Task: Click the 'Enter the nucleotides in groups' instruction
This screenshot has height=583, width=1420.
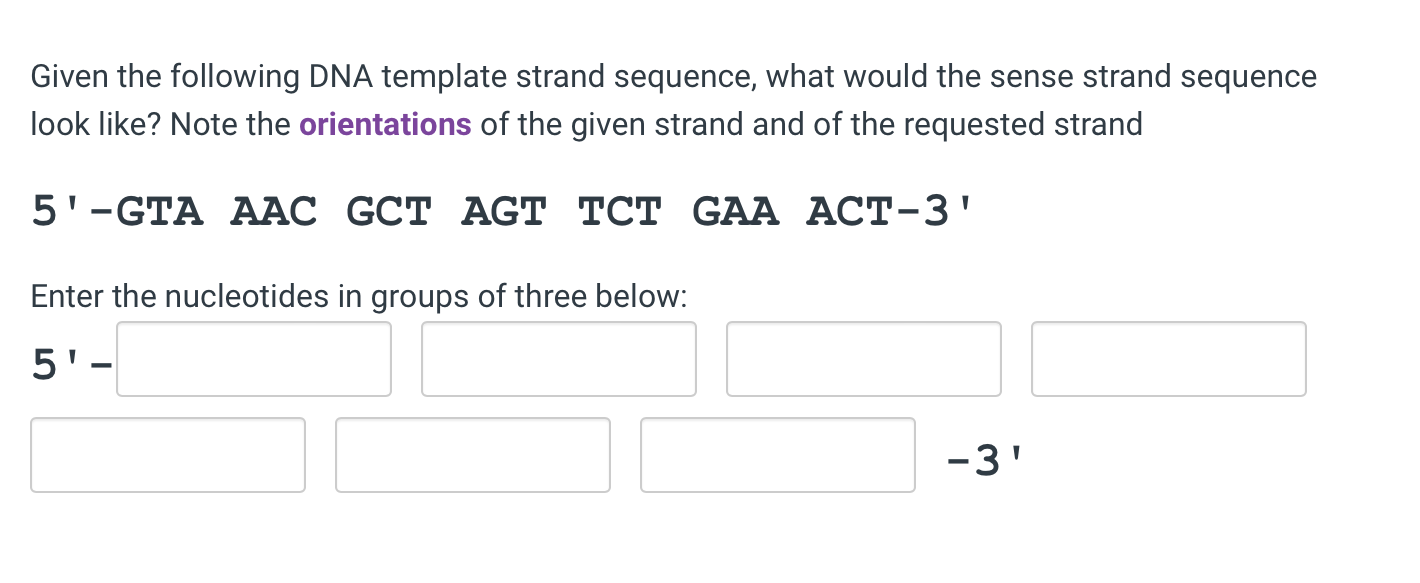Action: click(x=360, y=297)
